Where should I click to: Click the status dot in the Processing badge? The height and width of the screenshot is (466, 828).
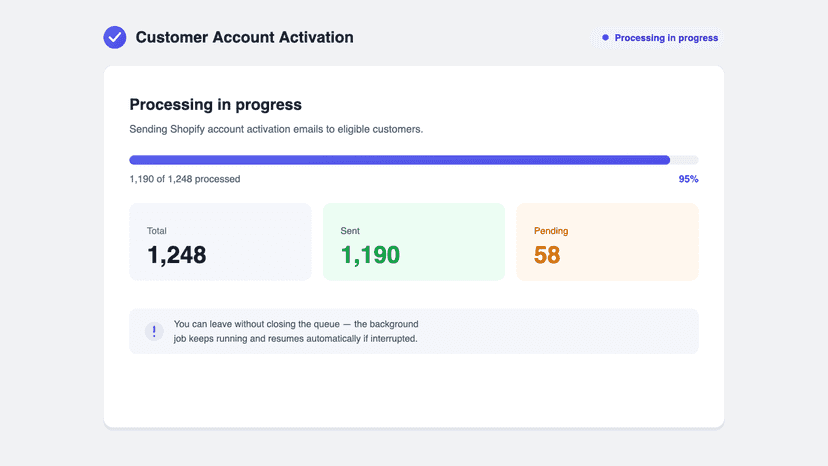pyautogui.click(x=606, y=38)
